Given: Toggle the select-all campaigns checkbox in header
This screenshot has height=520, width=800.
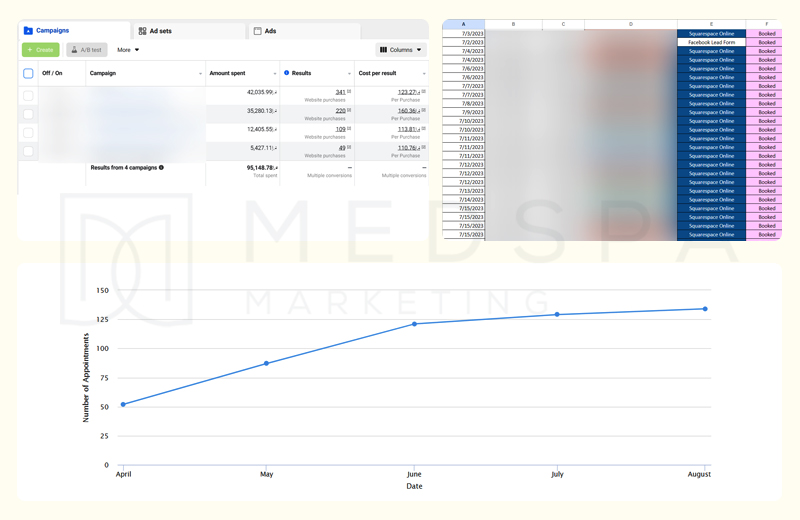Looking at the screenshot, I should [28, 73].
